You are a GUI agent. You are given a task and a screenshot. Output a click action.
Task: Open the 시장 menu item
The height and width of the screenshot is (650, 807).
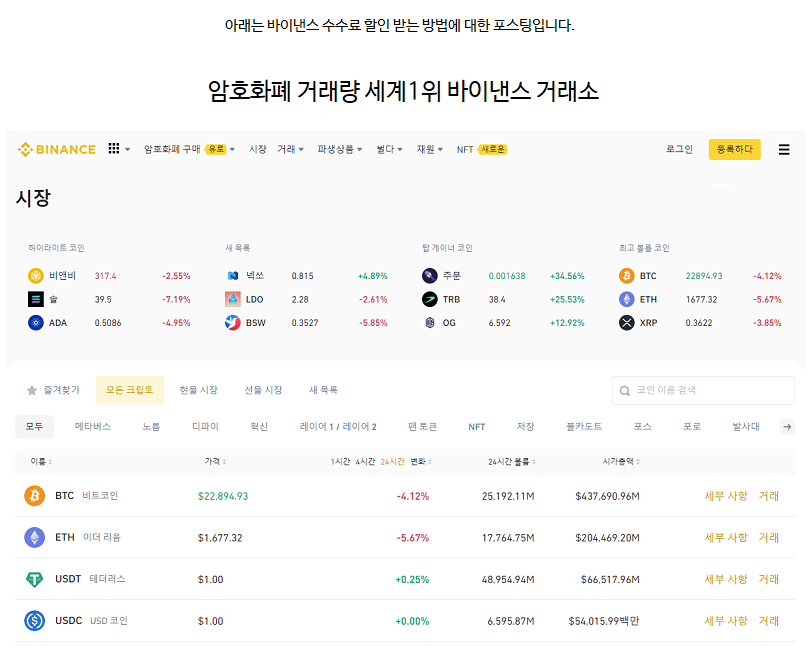tap(257, 149)
